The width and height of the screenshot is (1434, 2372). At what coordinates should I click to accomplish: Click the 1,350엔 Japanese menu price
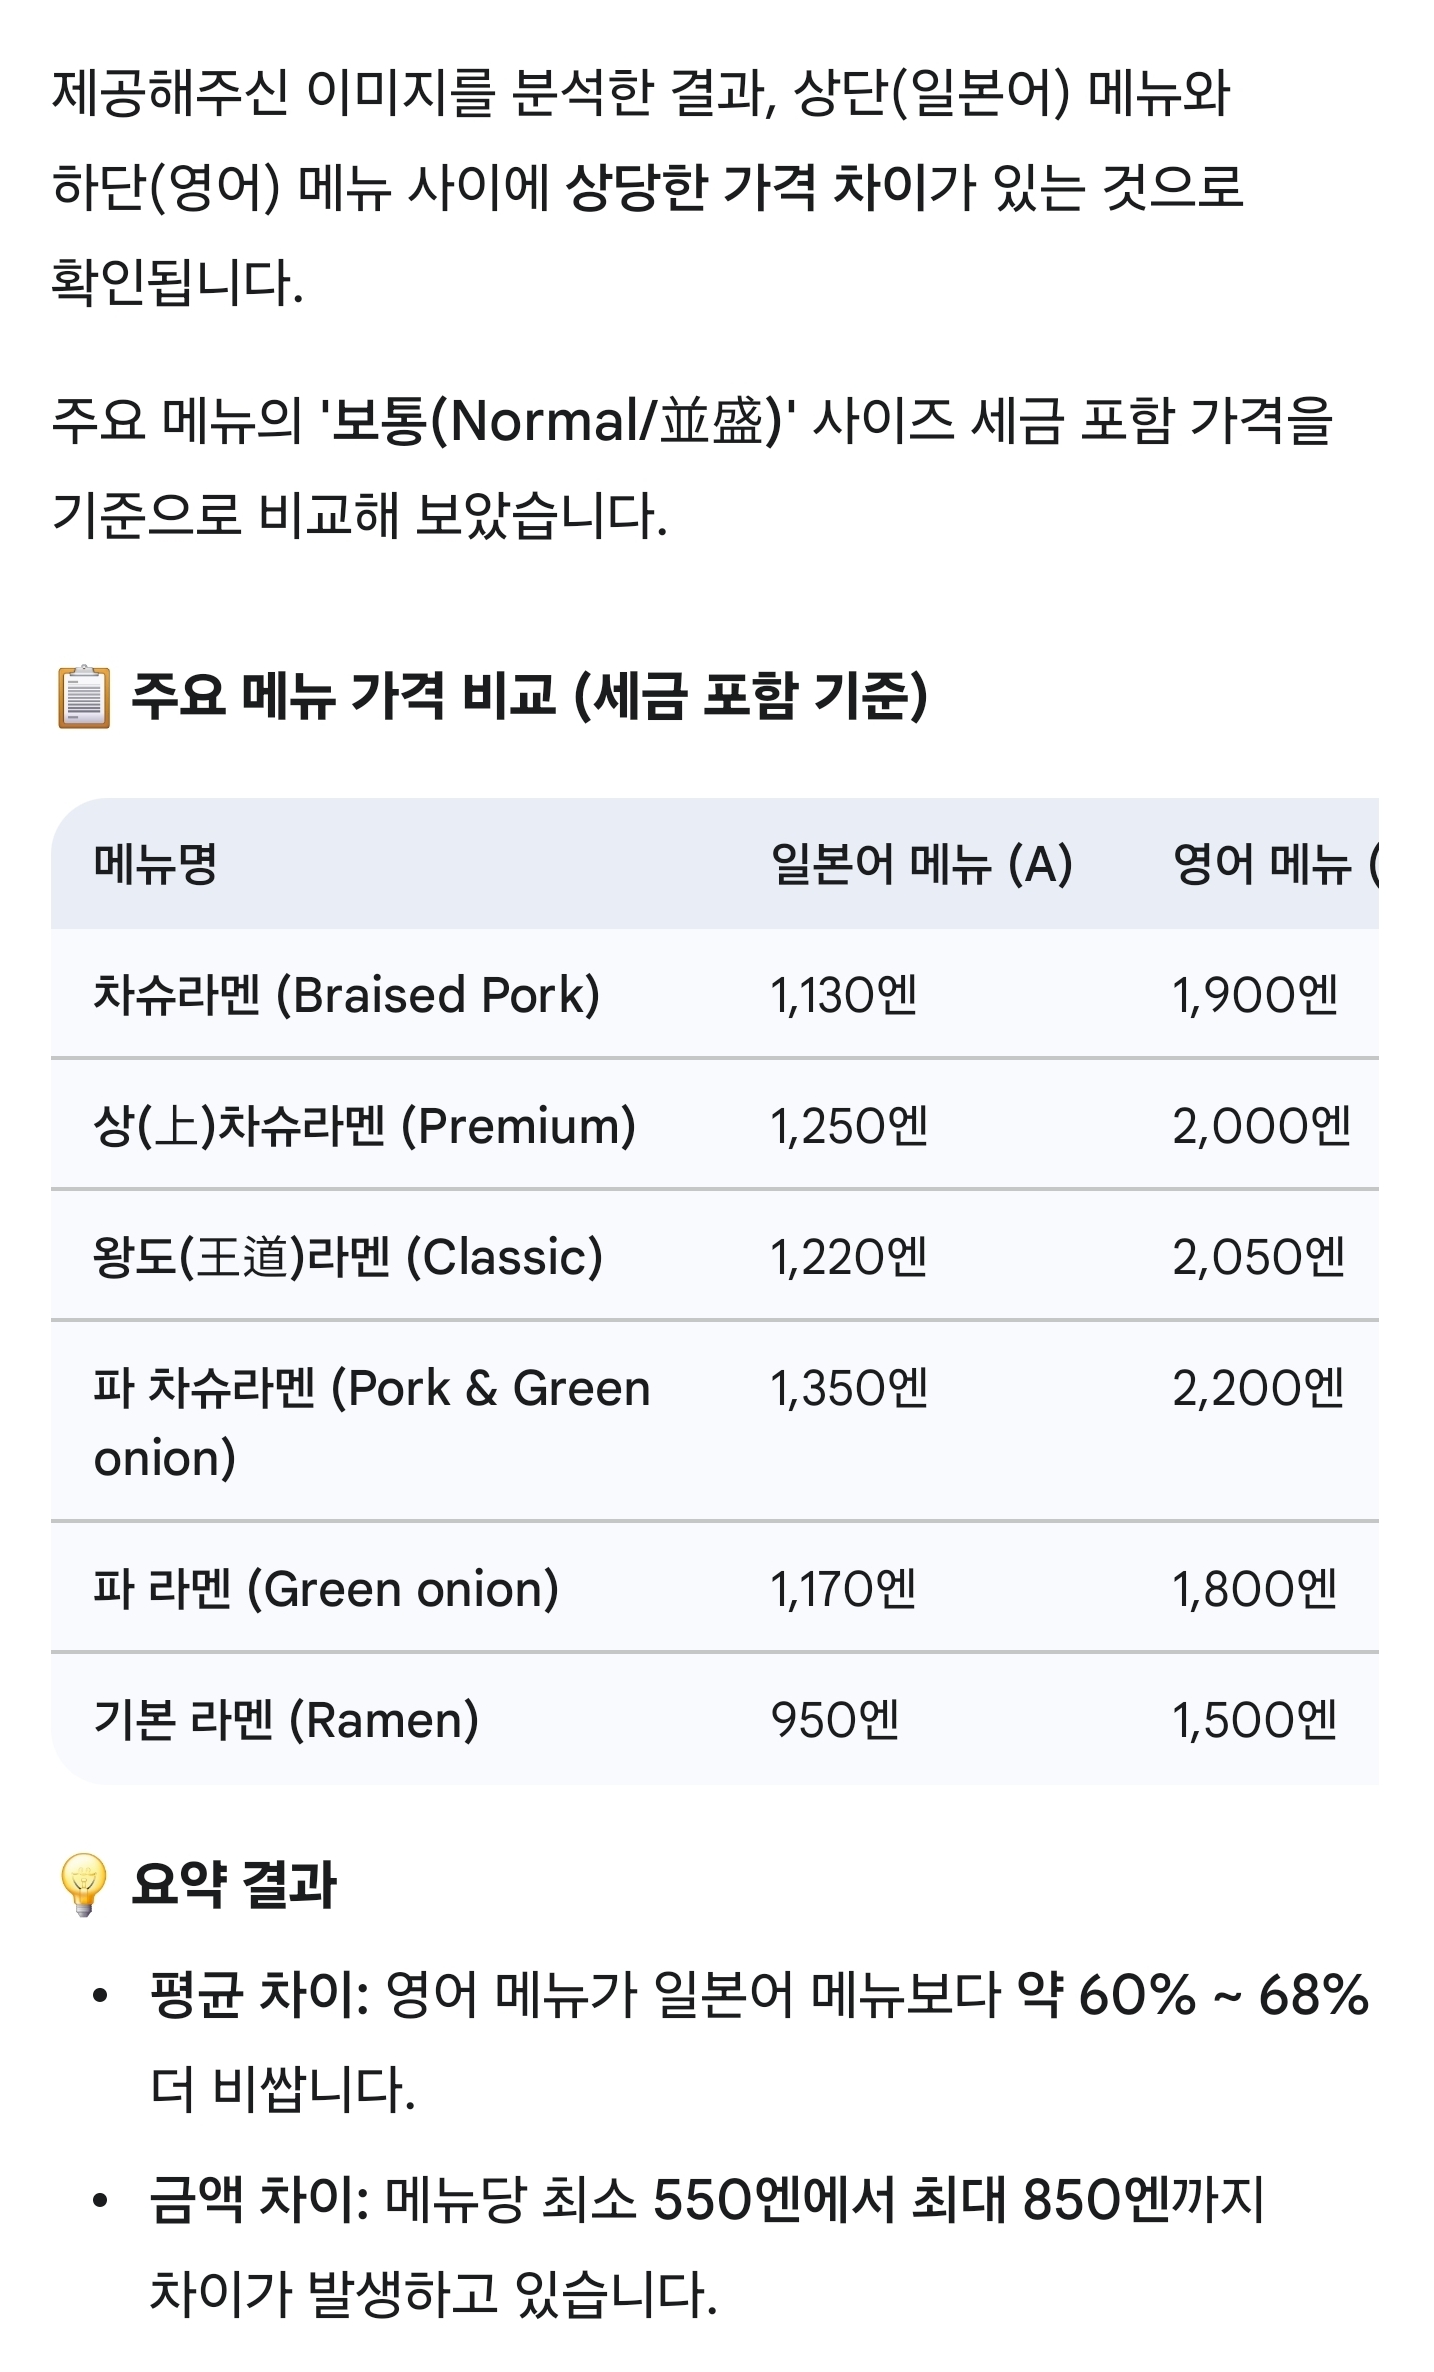[x=848, y=1388]
